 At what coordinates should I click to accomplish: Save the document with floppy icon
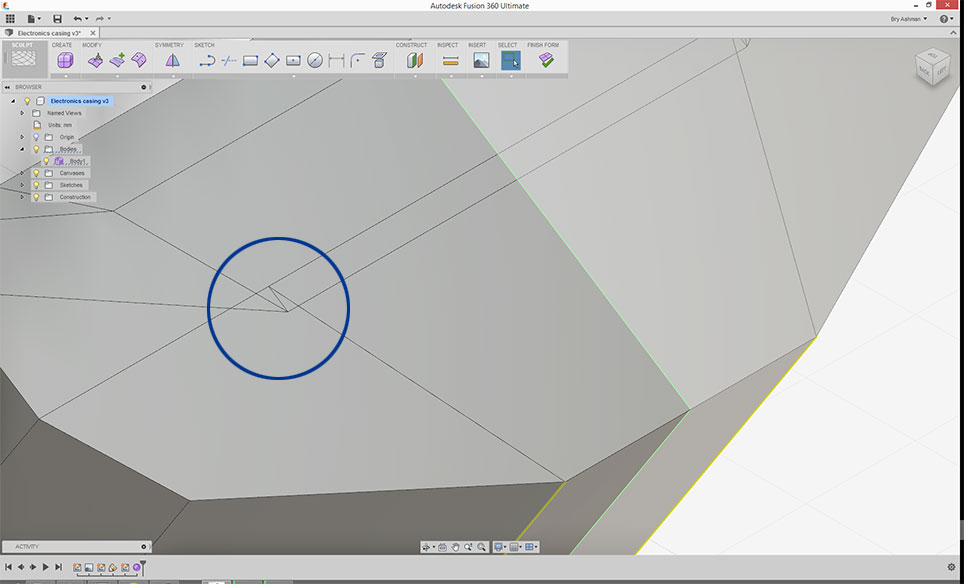pos(57,19)
